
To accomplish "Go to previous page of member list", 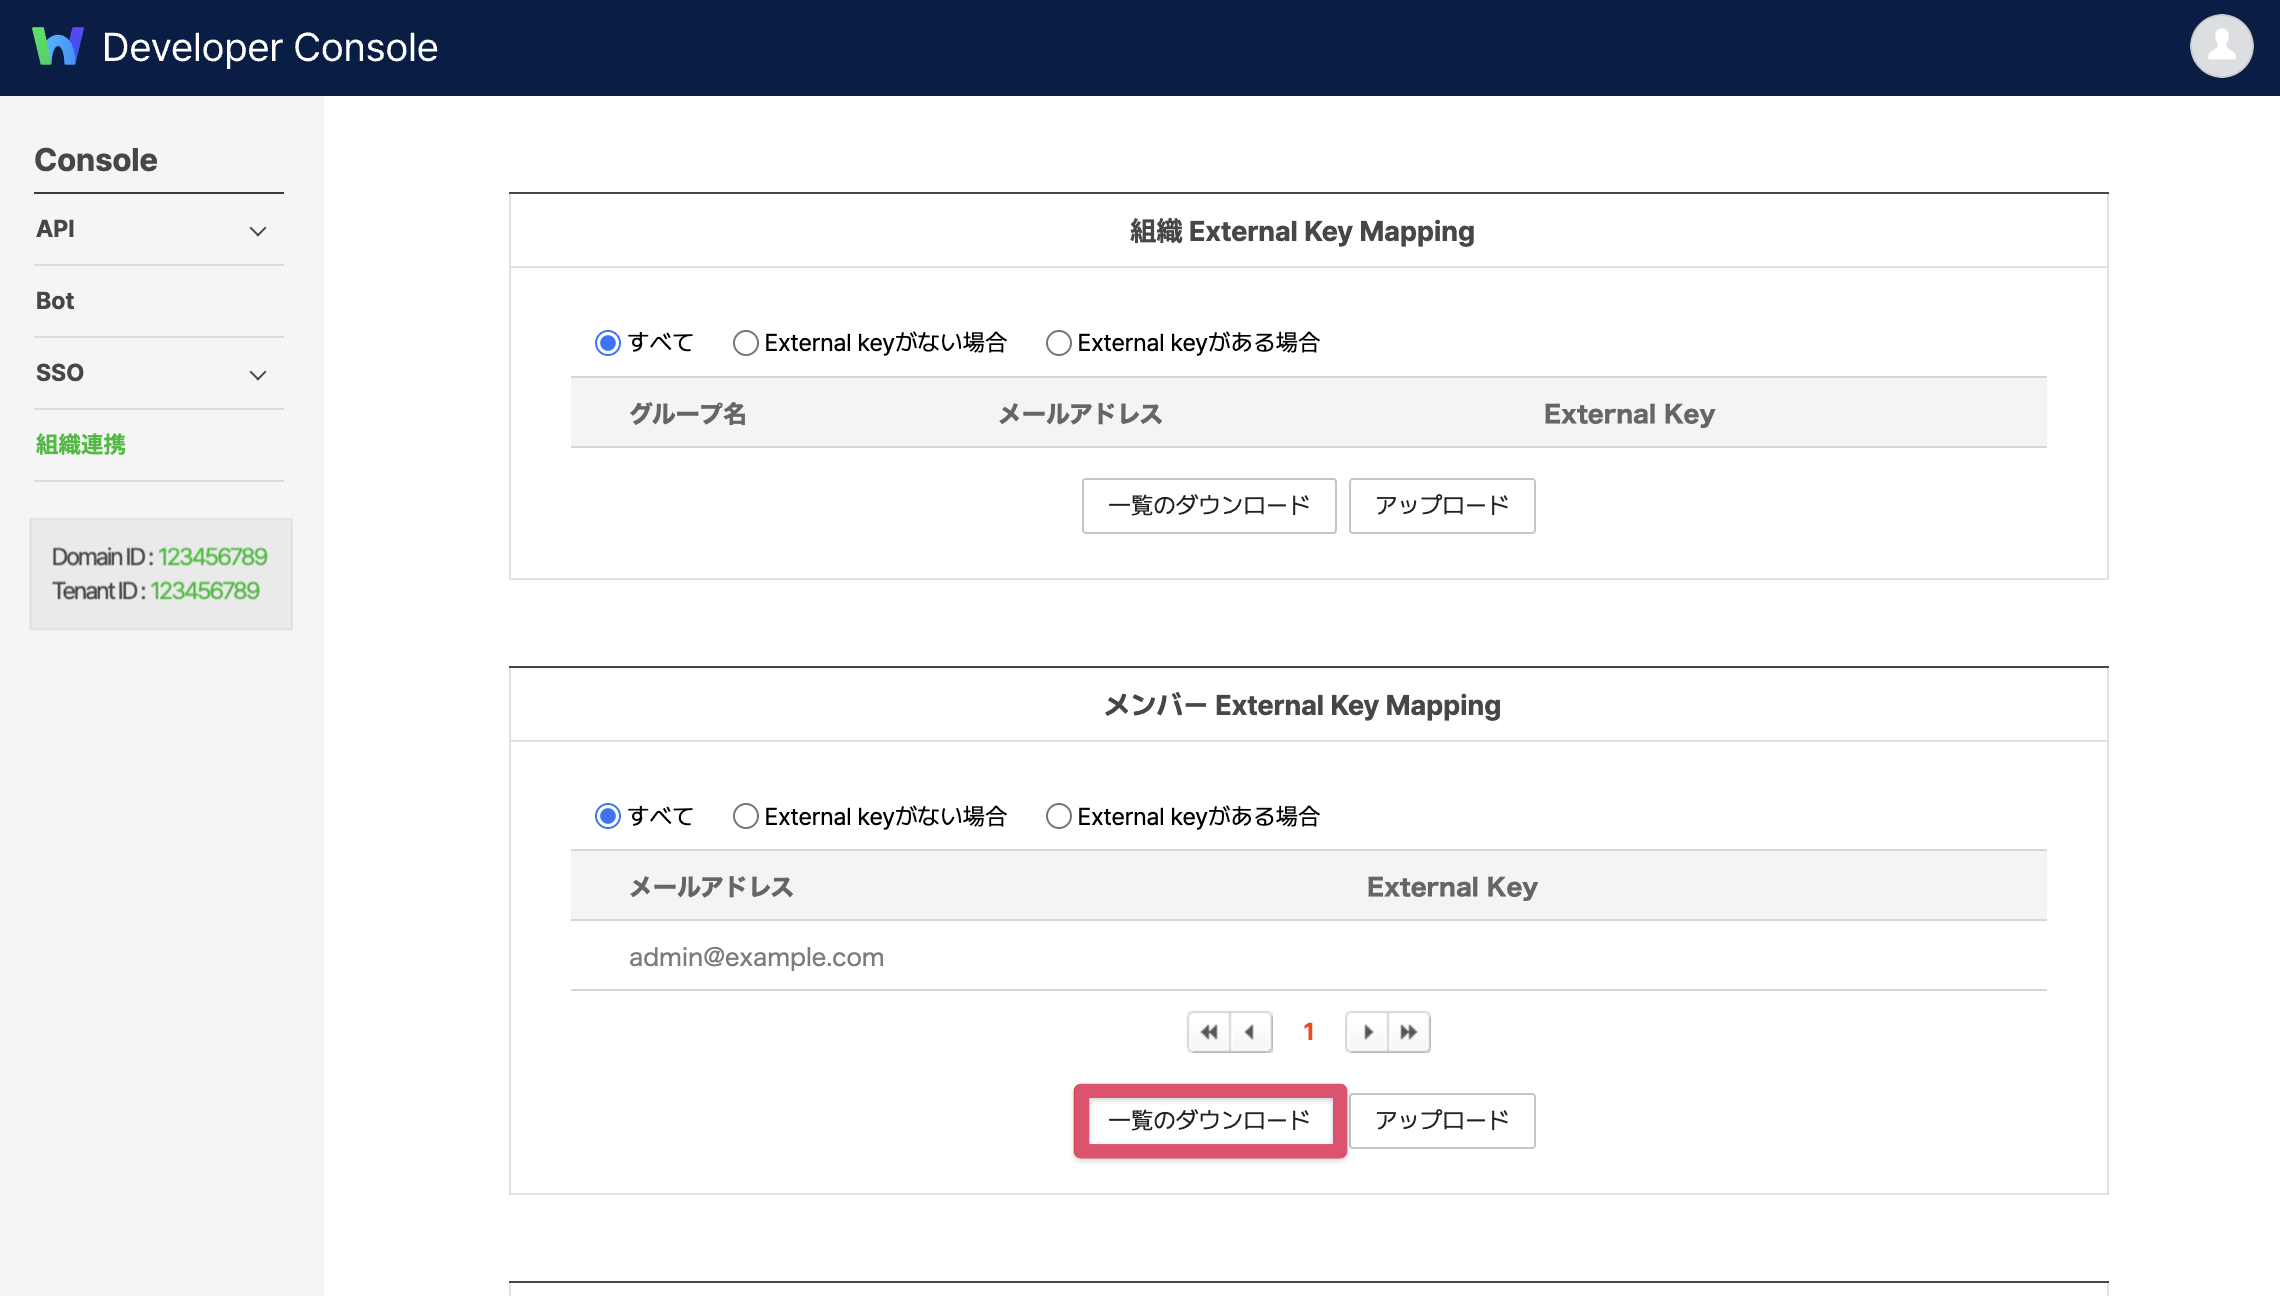I will [1251, 1032].
